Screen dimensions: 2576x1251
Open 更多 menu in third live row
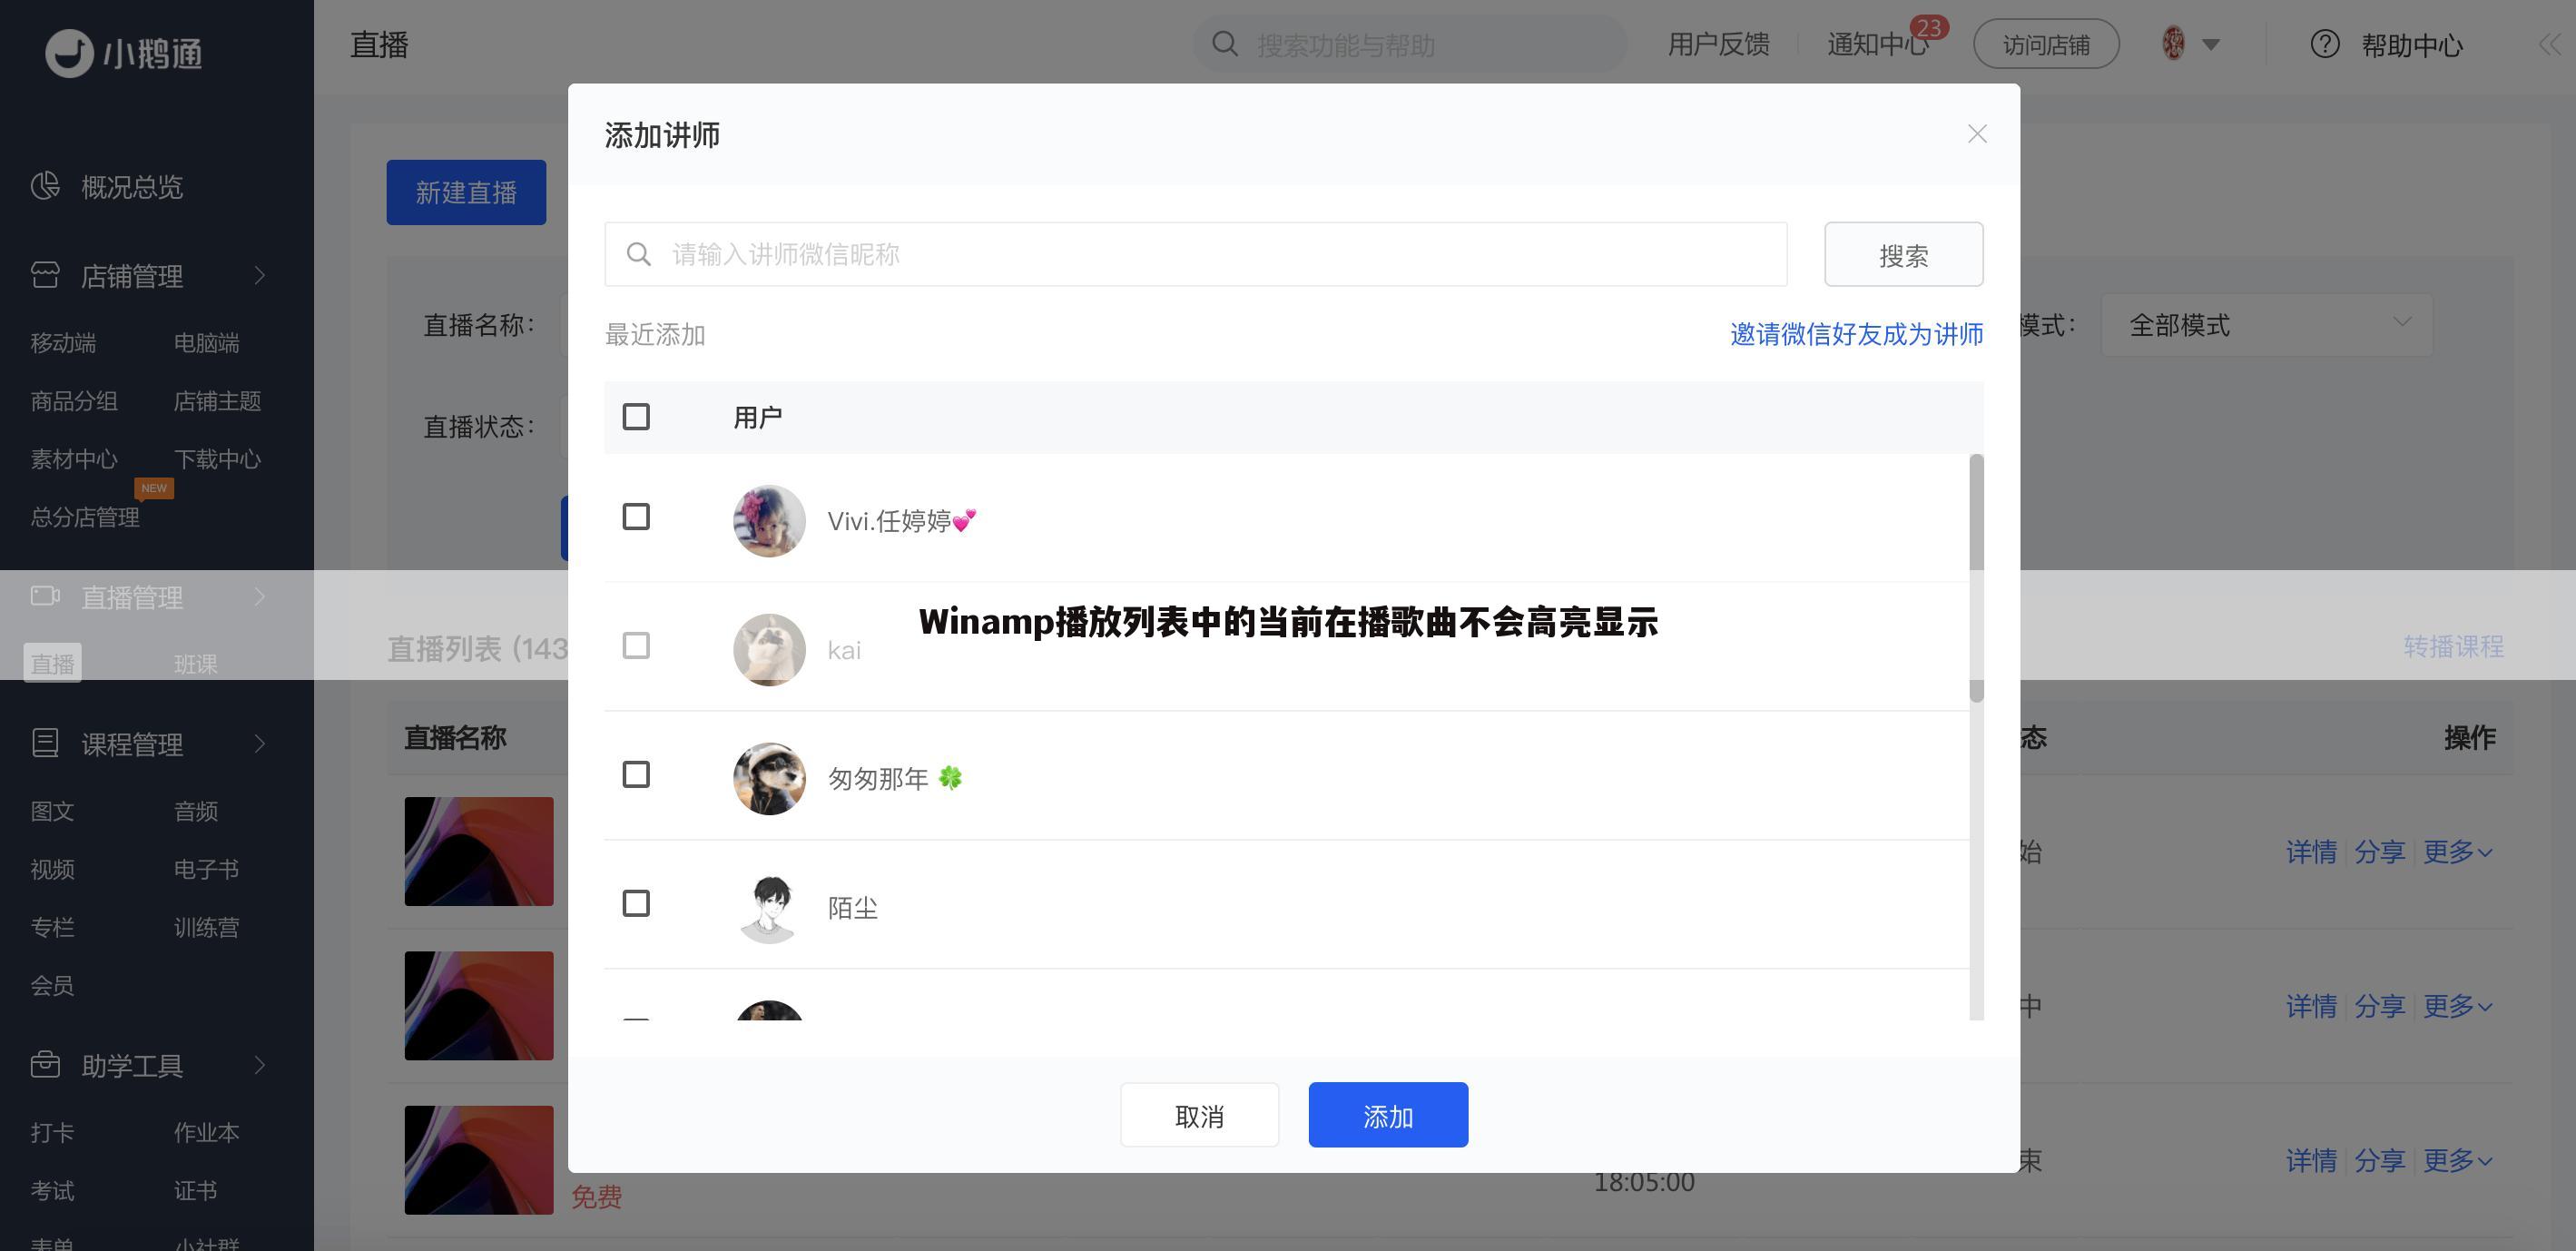point(2457,1161)
